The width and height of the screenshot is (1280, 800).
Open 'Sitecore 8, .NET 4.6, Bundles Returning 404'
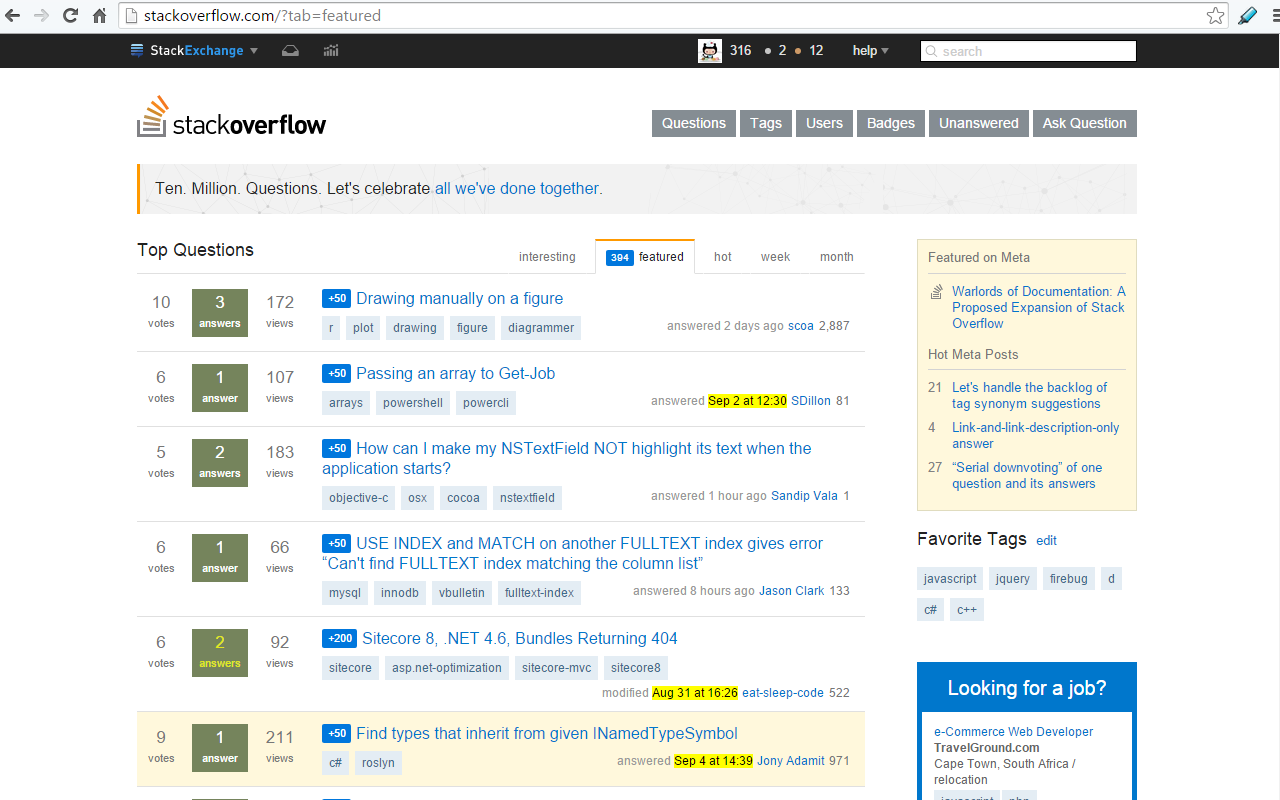coord(520,638)
